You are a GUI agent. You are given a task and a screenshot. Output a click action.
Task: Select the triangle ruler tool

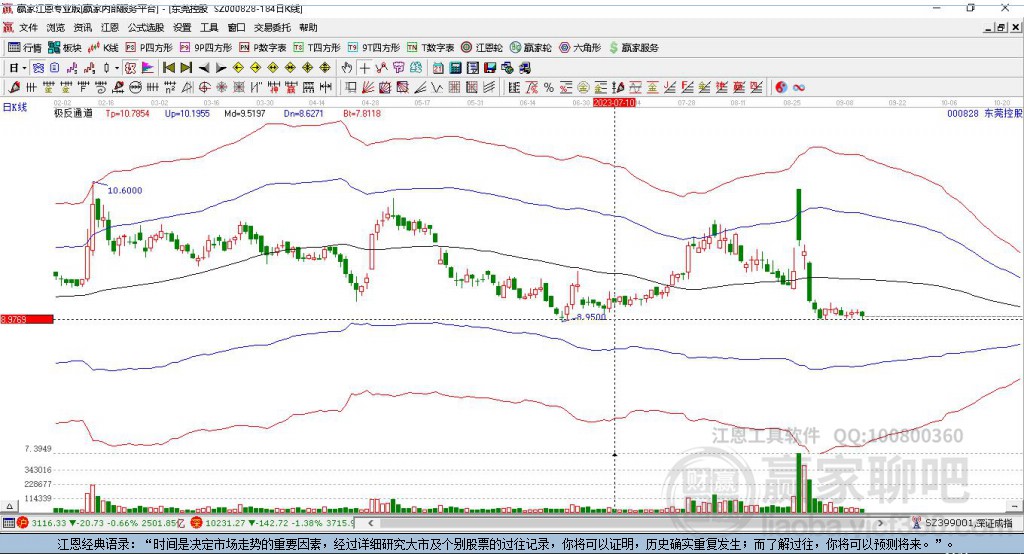click(x=187, y=87)
